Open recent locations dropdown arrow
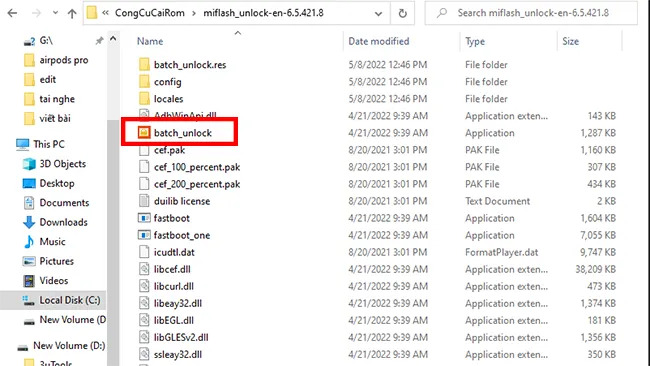Screen dimensions: 650x366 point(55,13)
